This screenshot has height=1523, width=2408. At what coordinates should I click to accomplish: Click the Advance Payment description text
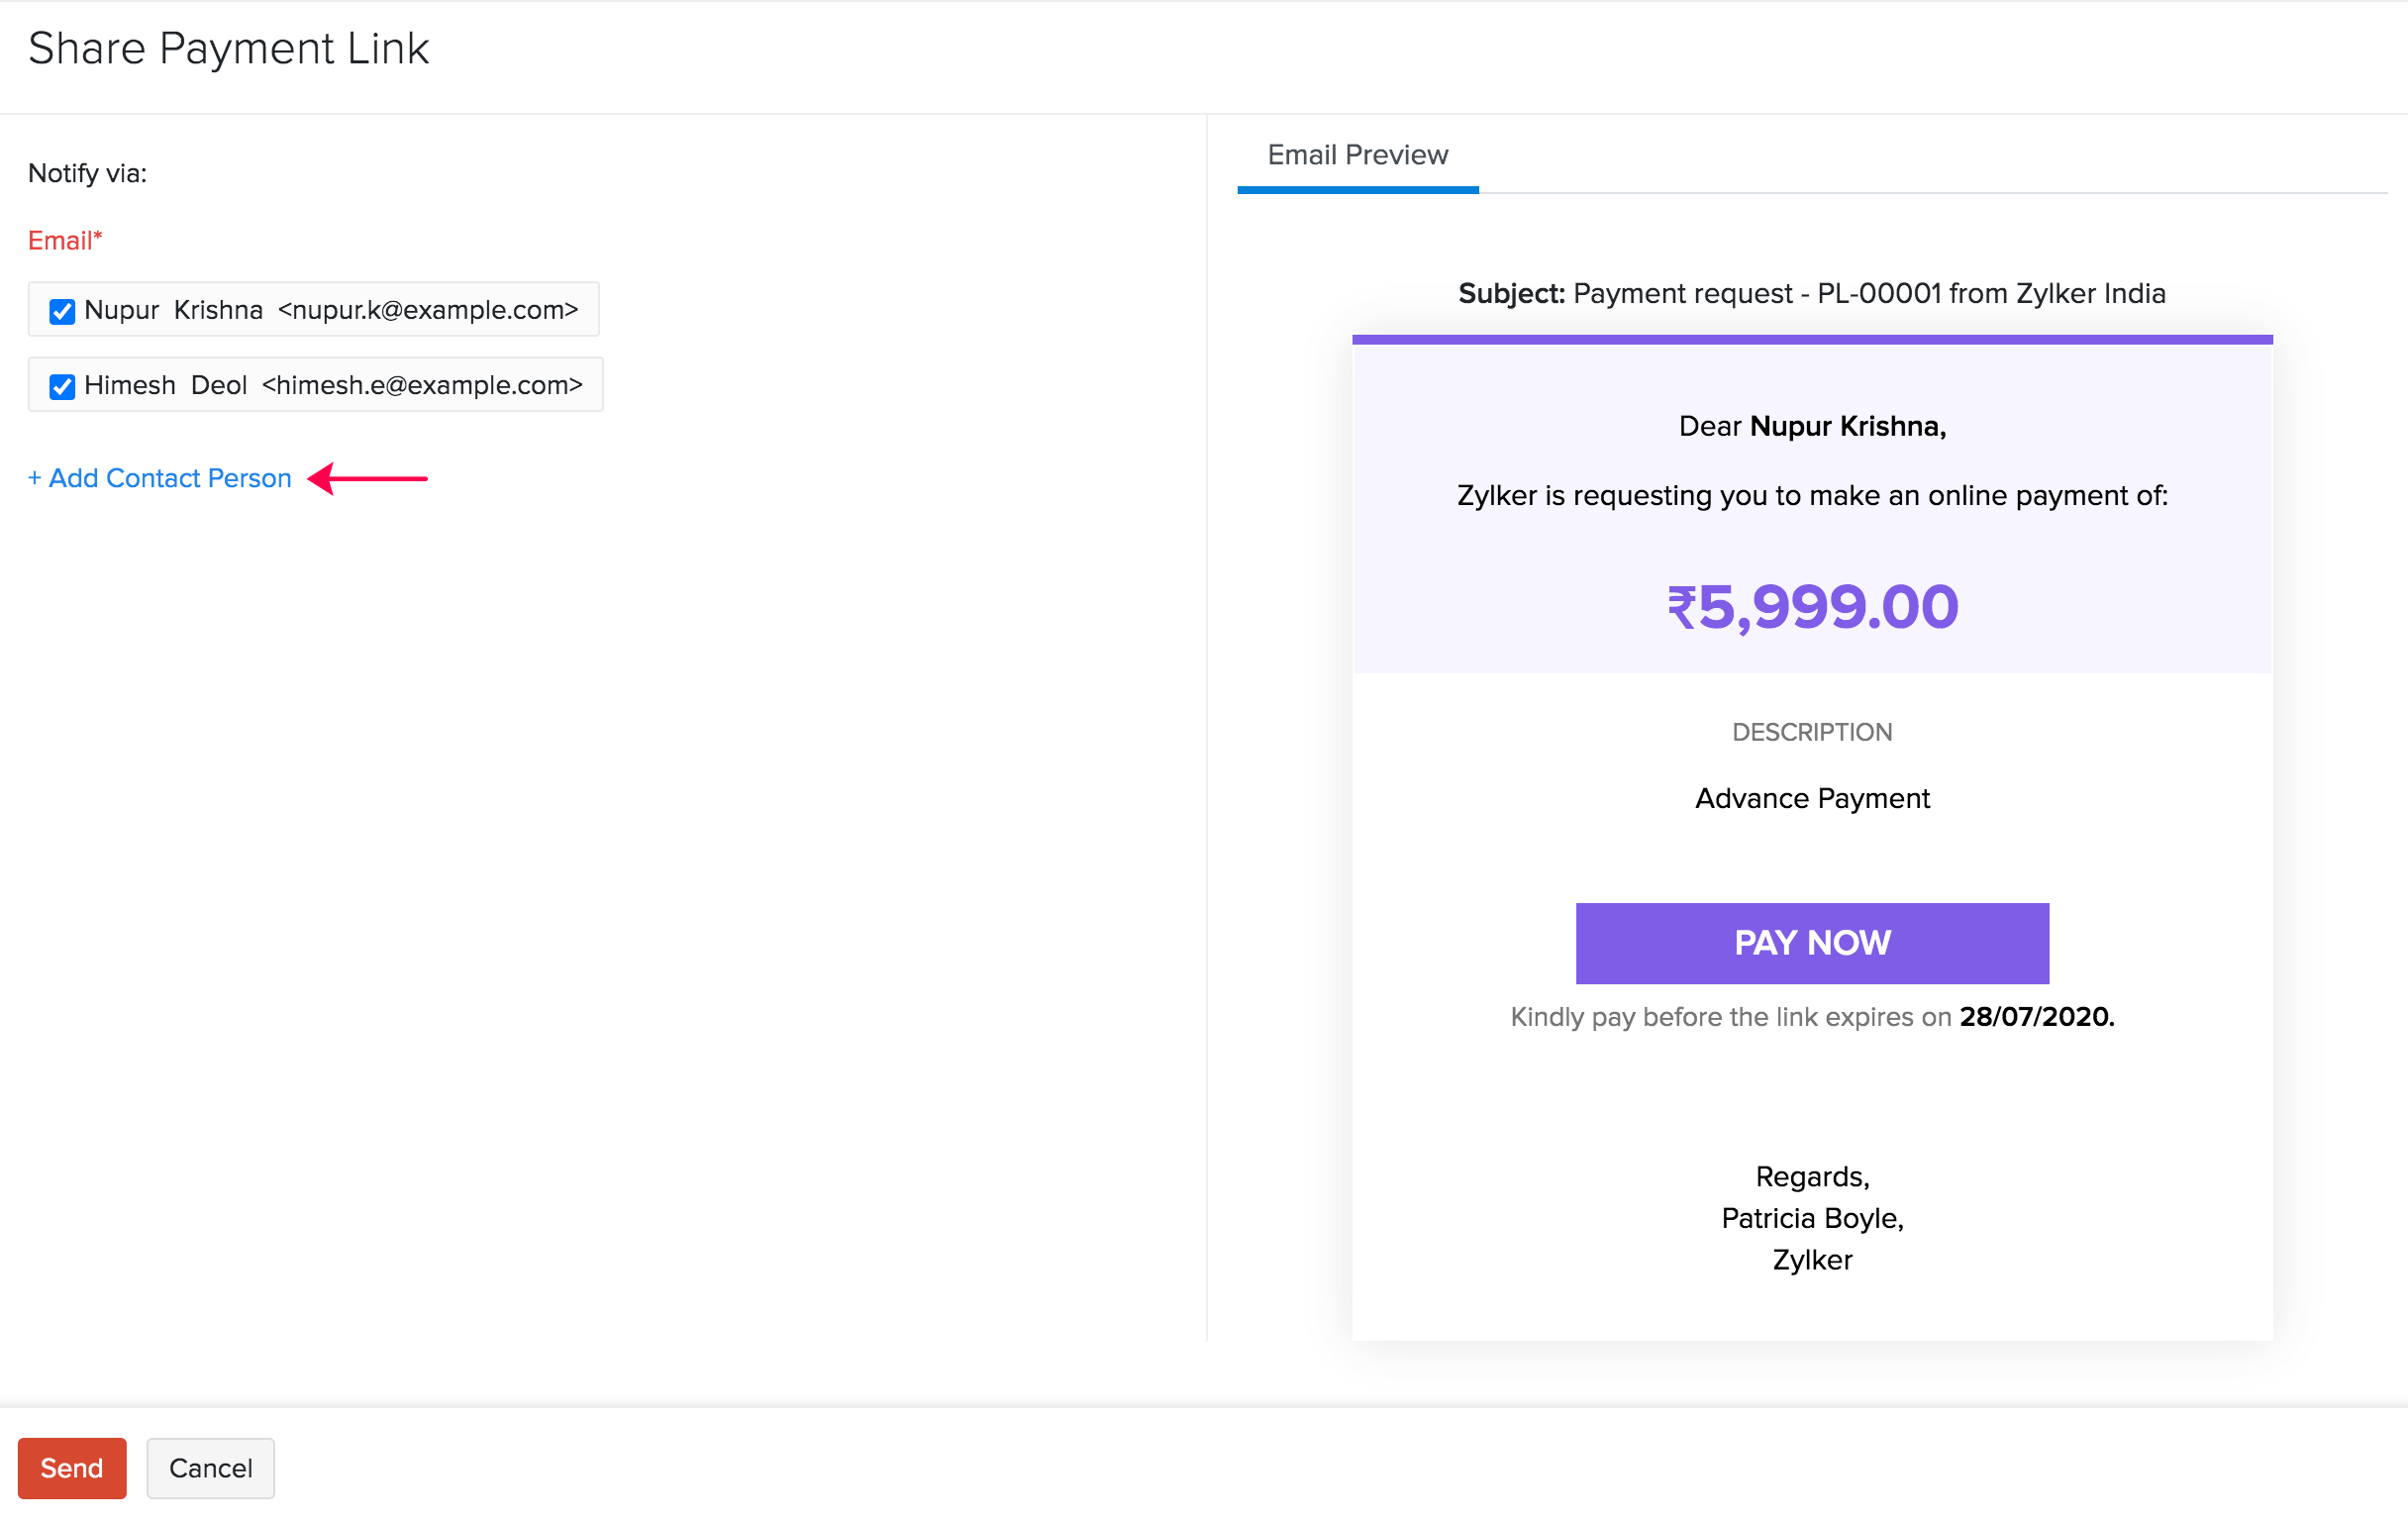point(1811,798)
